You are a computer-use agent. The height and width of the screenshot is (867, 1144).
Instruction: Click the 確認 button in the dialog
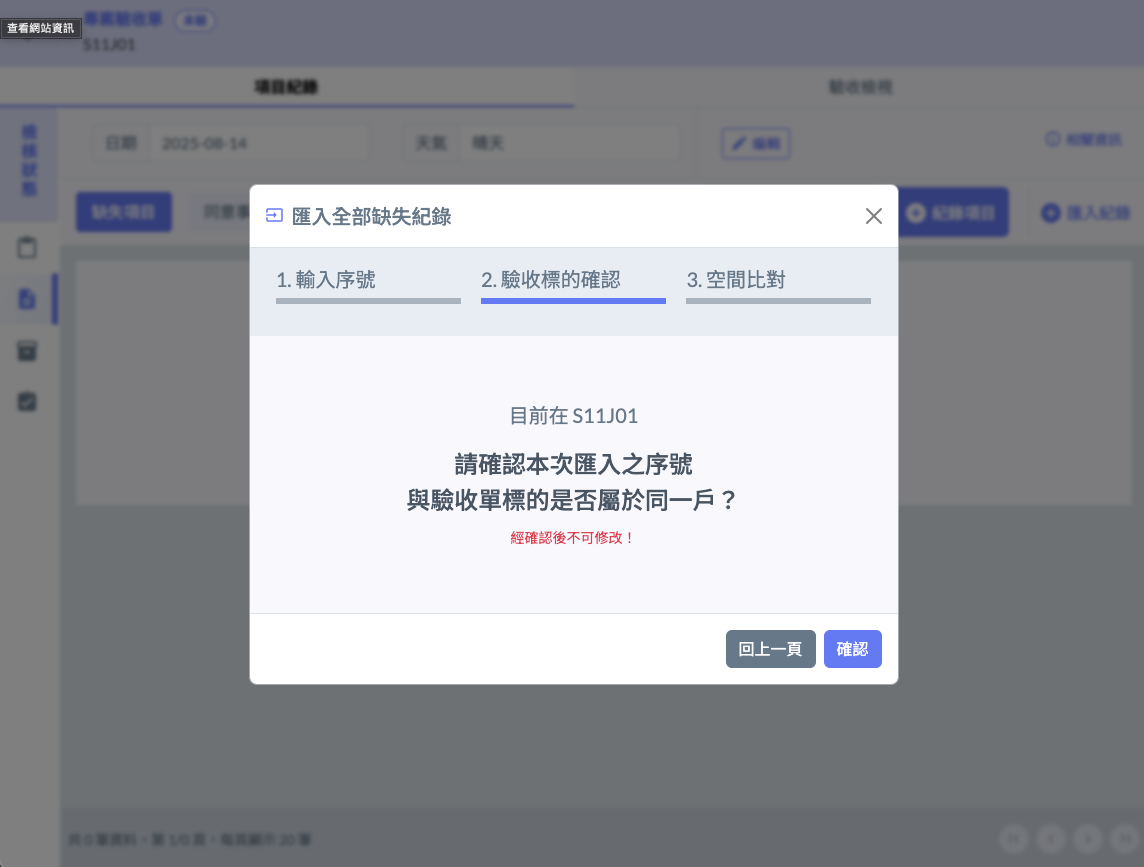click(x=852, y=649)
